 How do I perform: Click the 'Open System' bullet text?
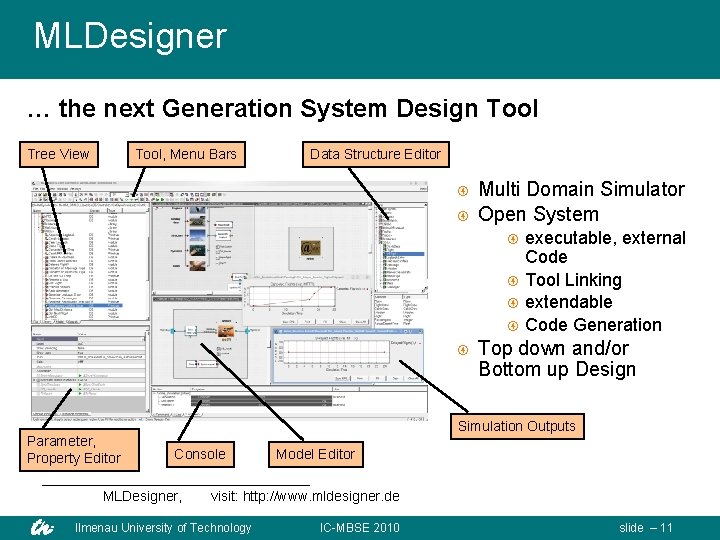coord(538,214)
